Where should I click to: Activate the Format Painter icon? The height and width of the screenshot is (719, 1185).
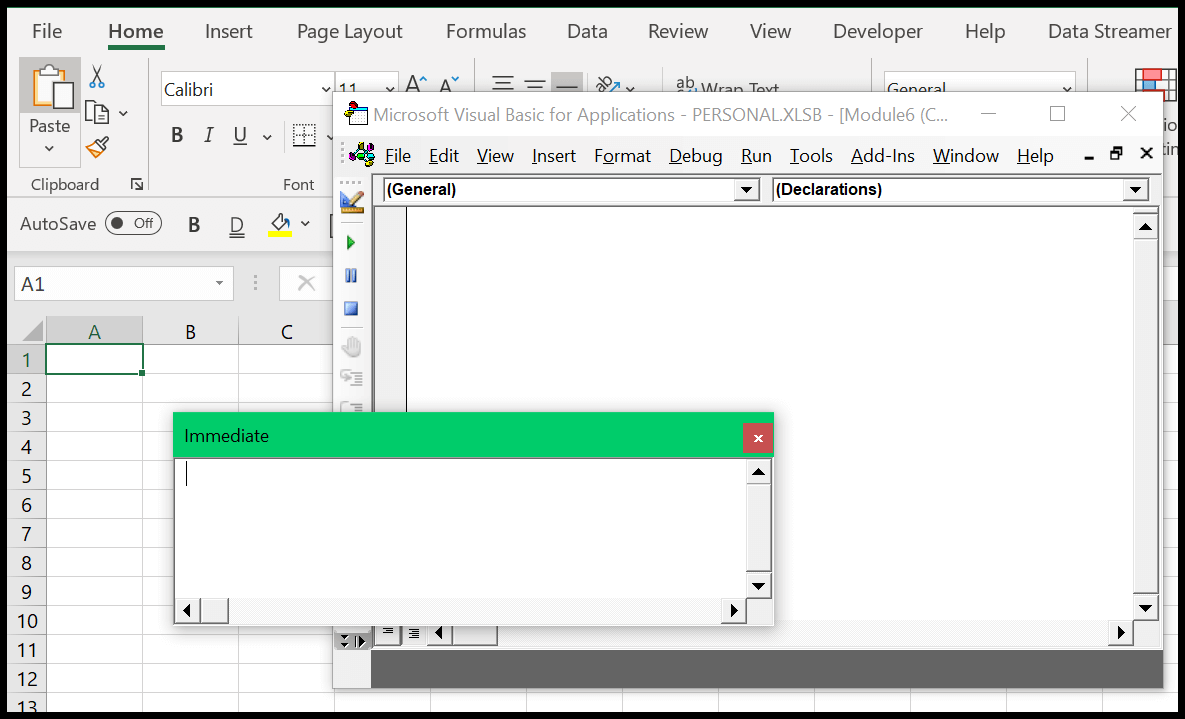97,147
